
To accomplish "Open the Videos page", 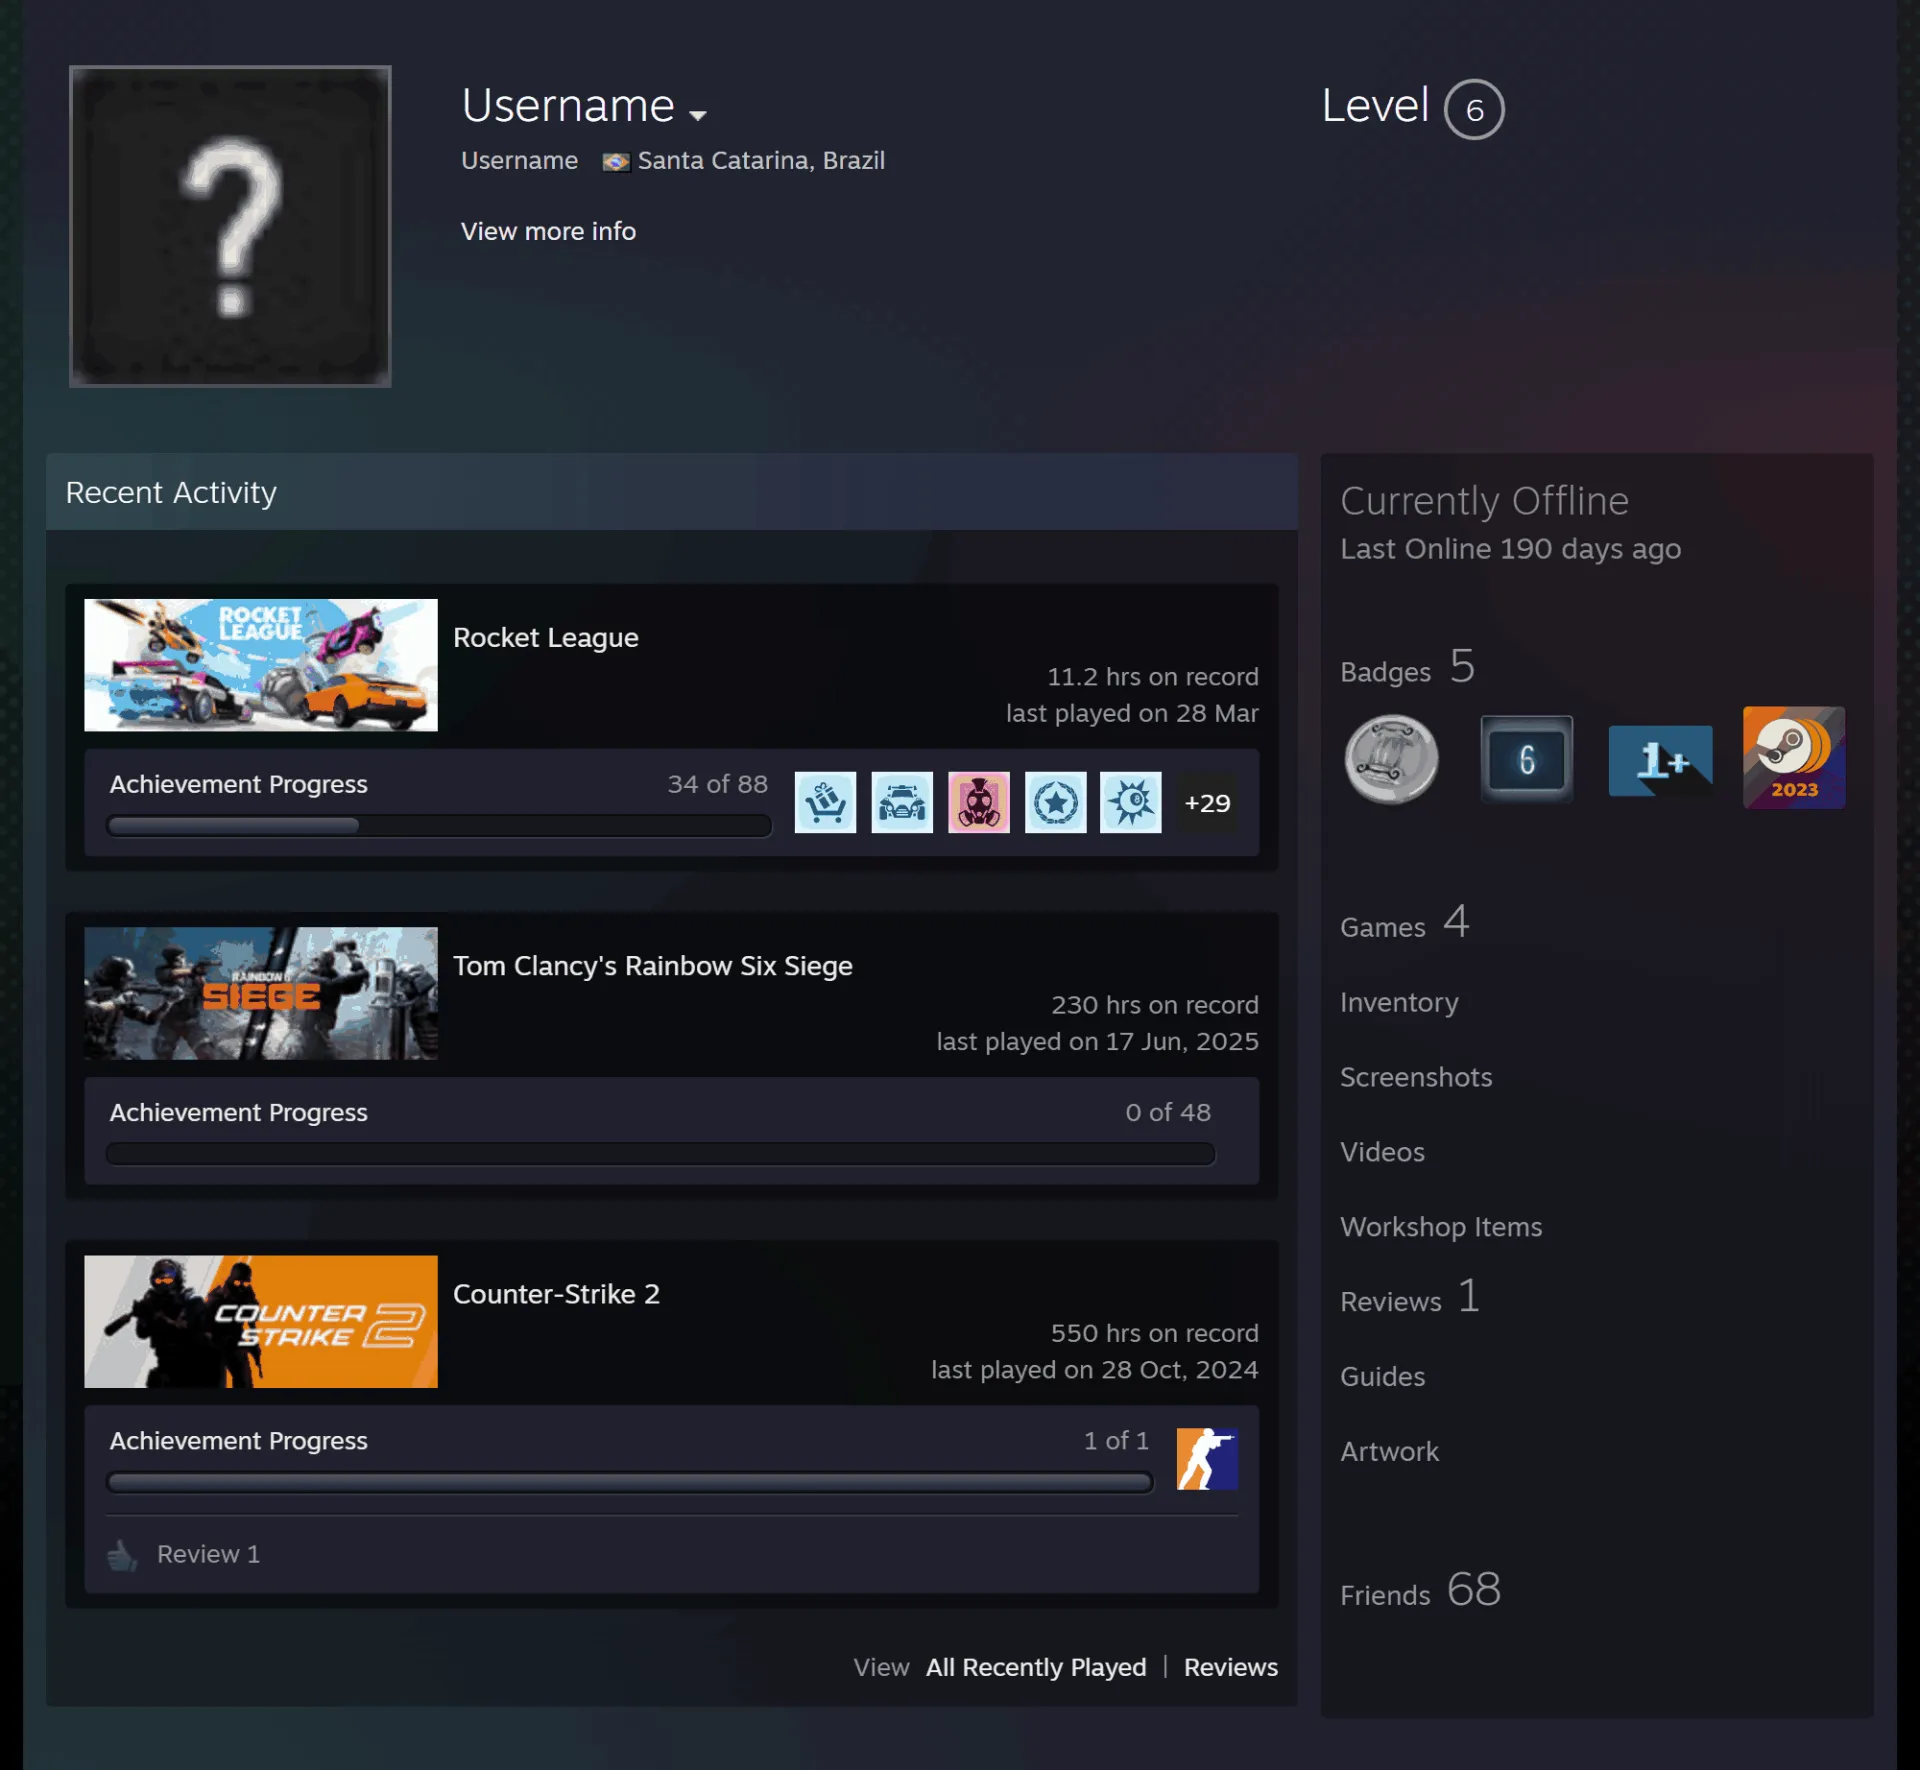I will click(1382, 1152).
